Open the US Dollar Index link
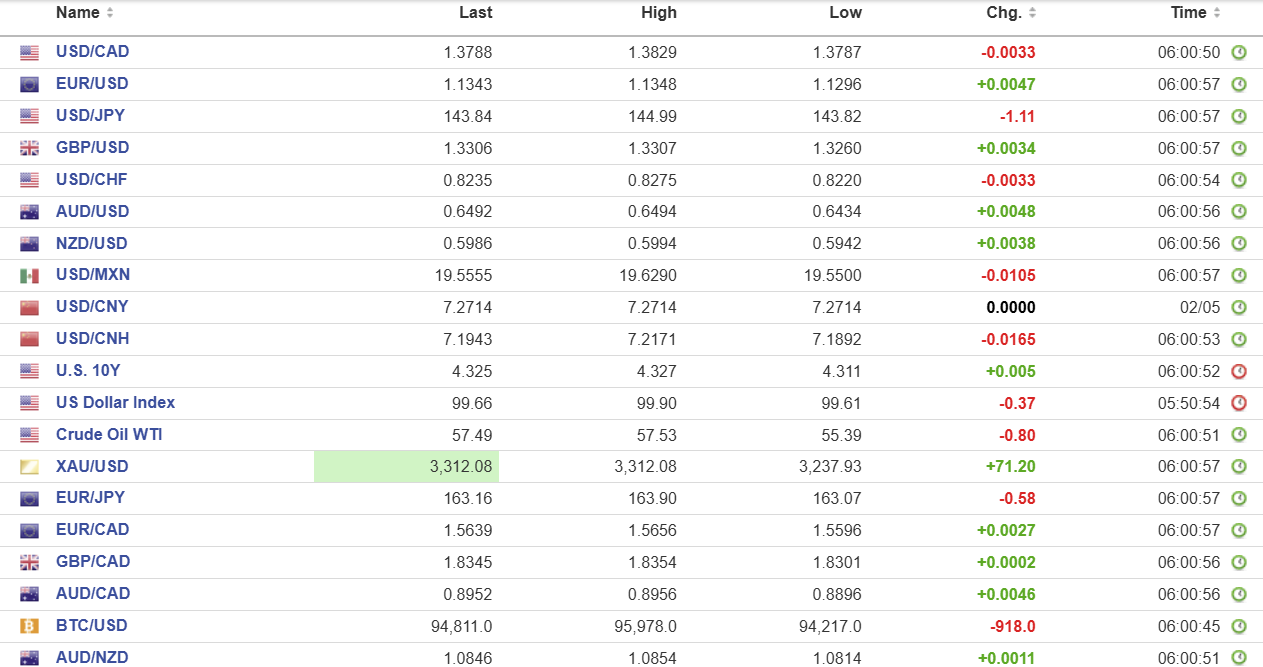The width and height of the screenshot is (1263, 667). [x=115, y=402]
